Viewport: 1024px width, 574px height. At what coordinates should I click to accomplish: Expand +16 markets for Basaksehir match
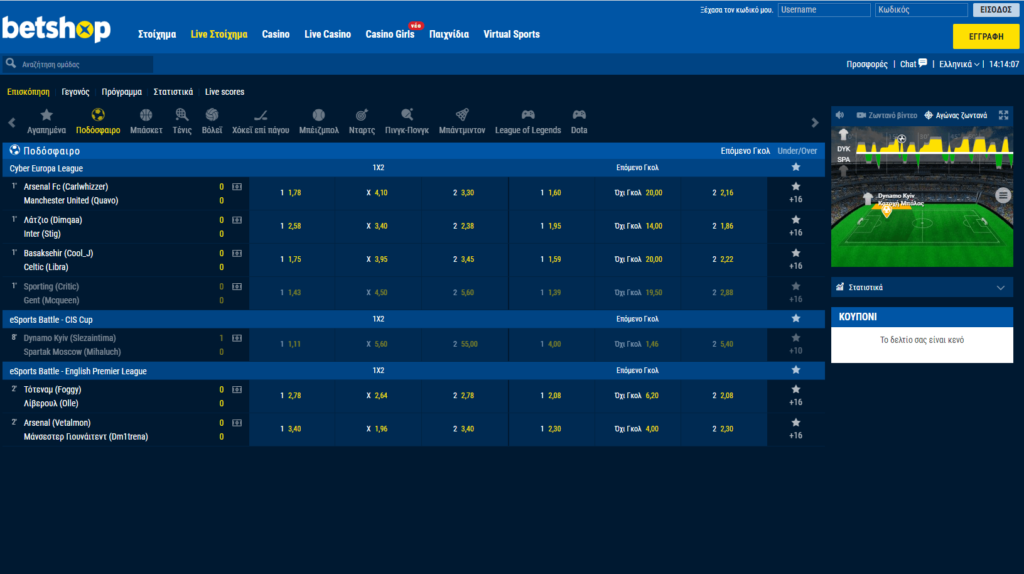pyautogui.click(x=795, y=266)
